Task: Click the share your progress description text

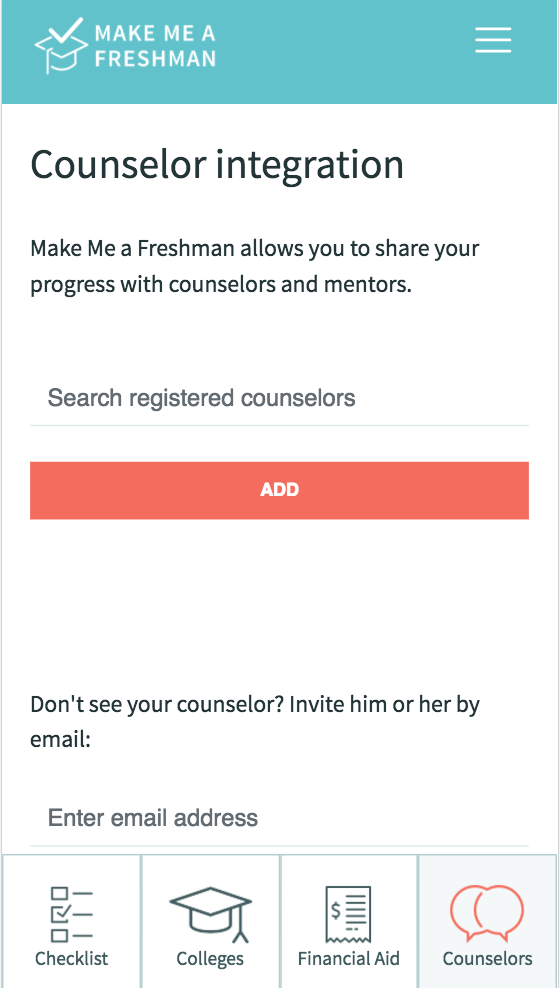Action: click(x=254, y=267)
